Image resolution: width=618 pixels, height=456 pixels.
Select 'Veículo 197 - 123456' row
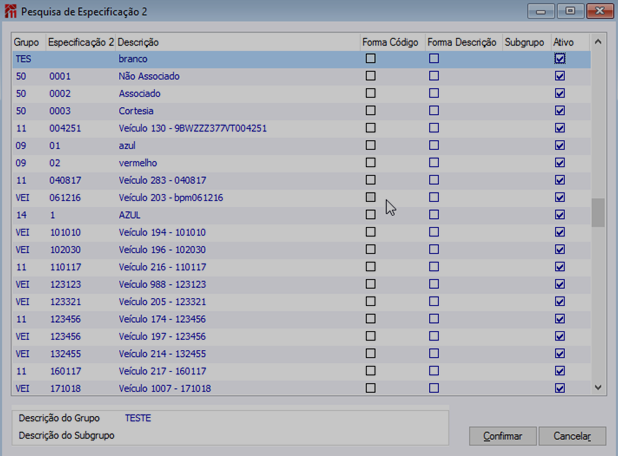click(302, 337)
